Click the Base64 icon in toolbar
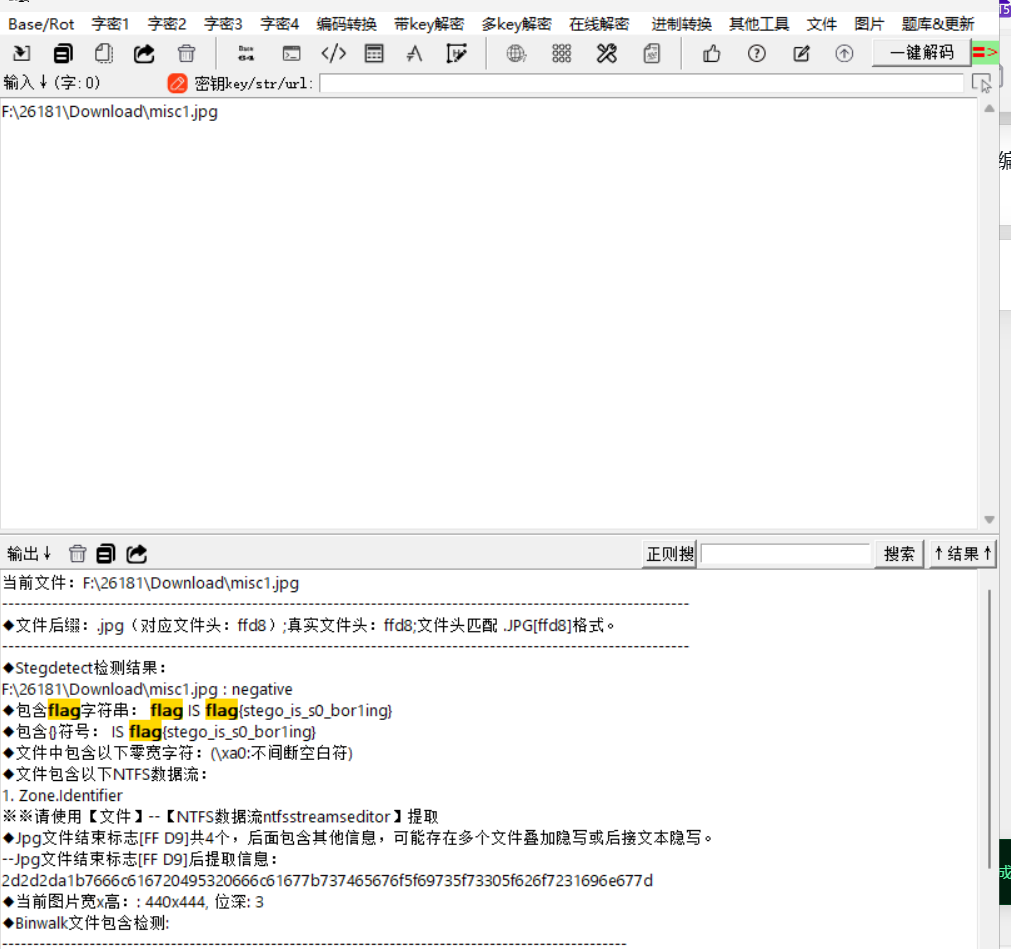This screenshot has width=1011, height=949. point(245,54)
